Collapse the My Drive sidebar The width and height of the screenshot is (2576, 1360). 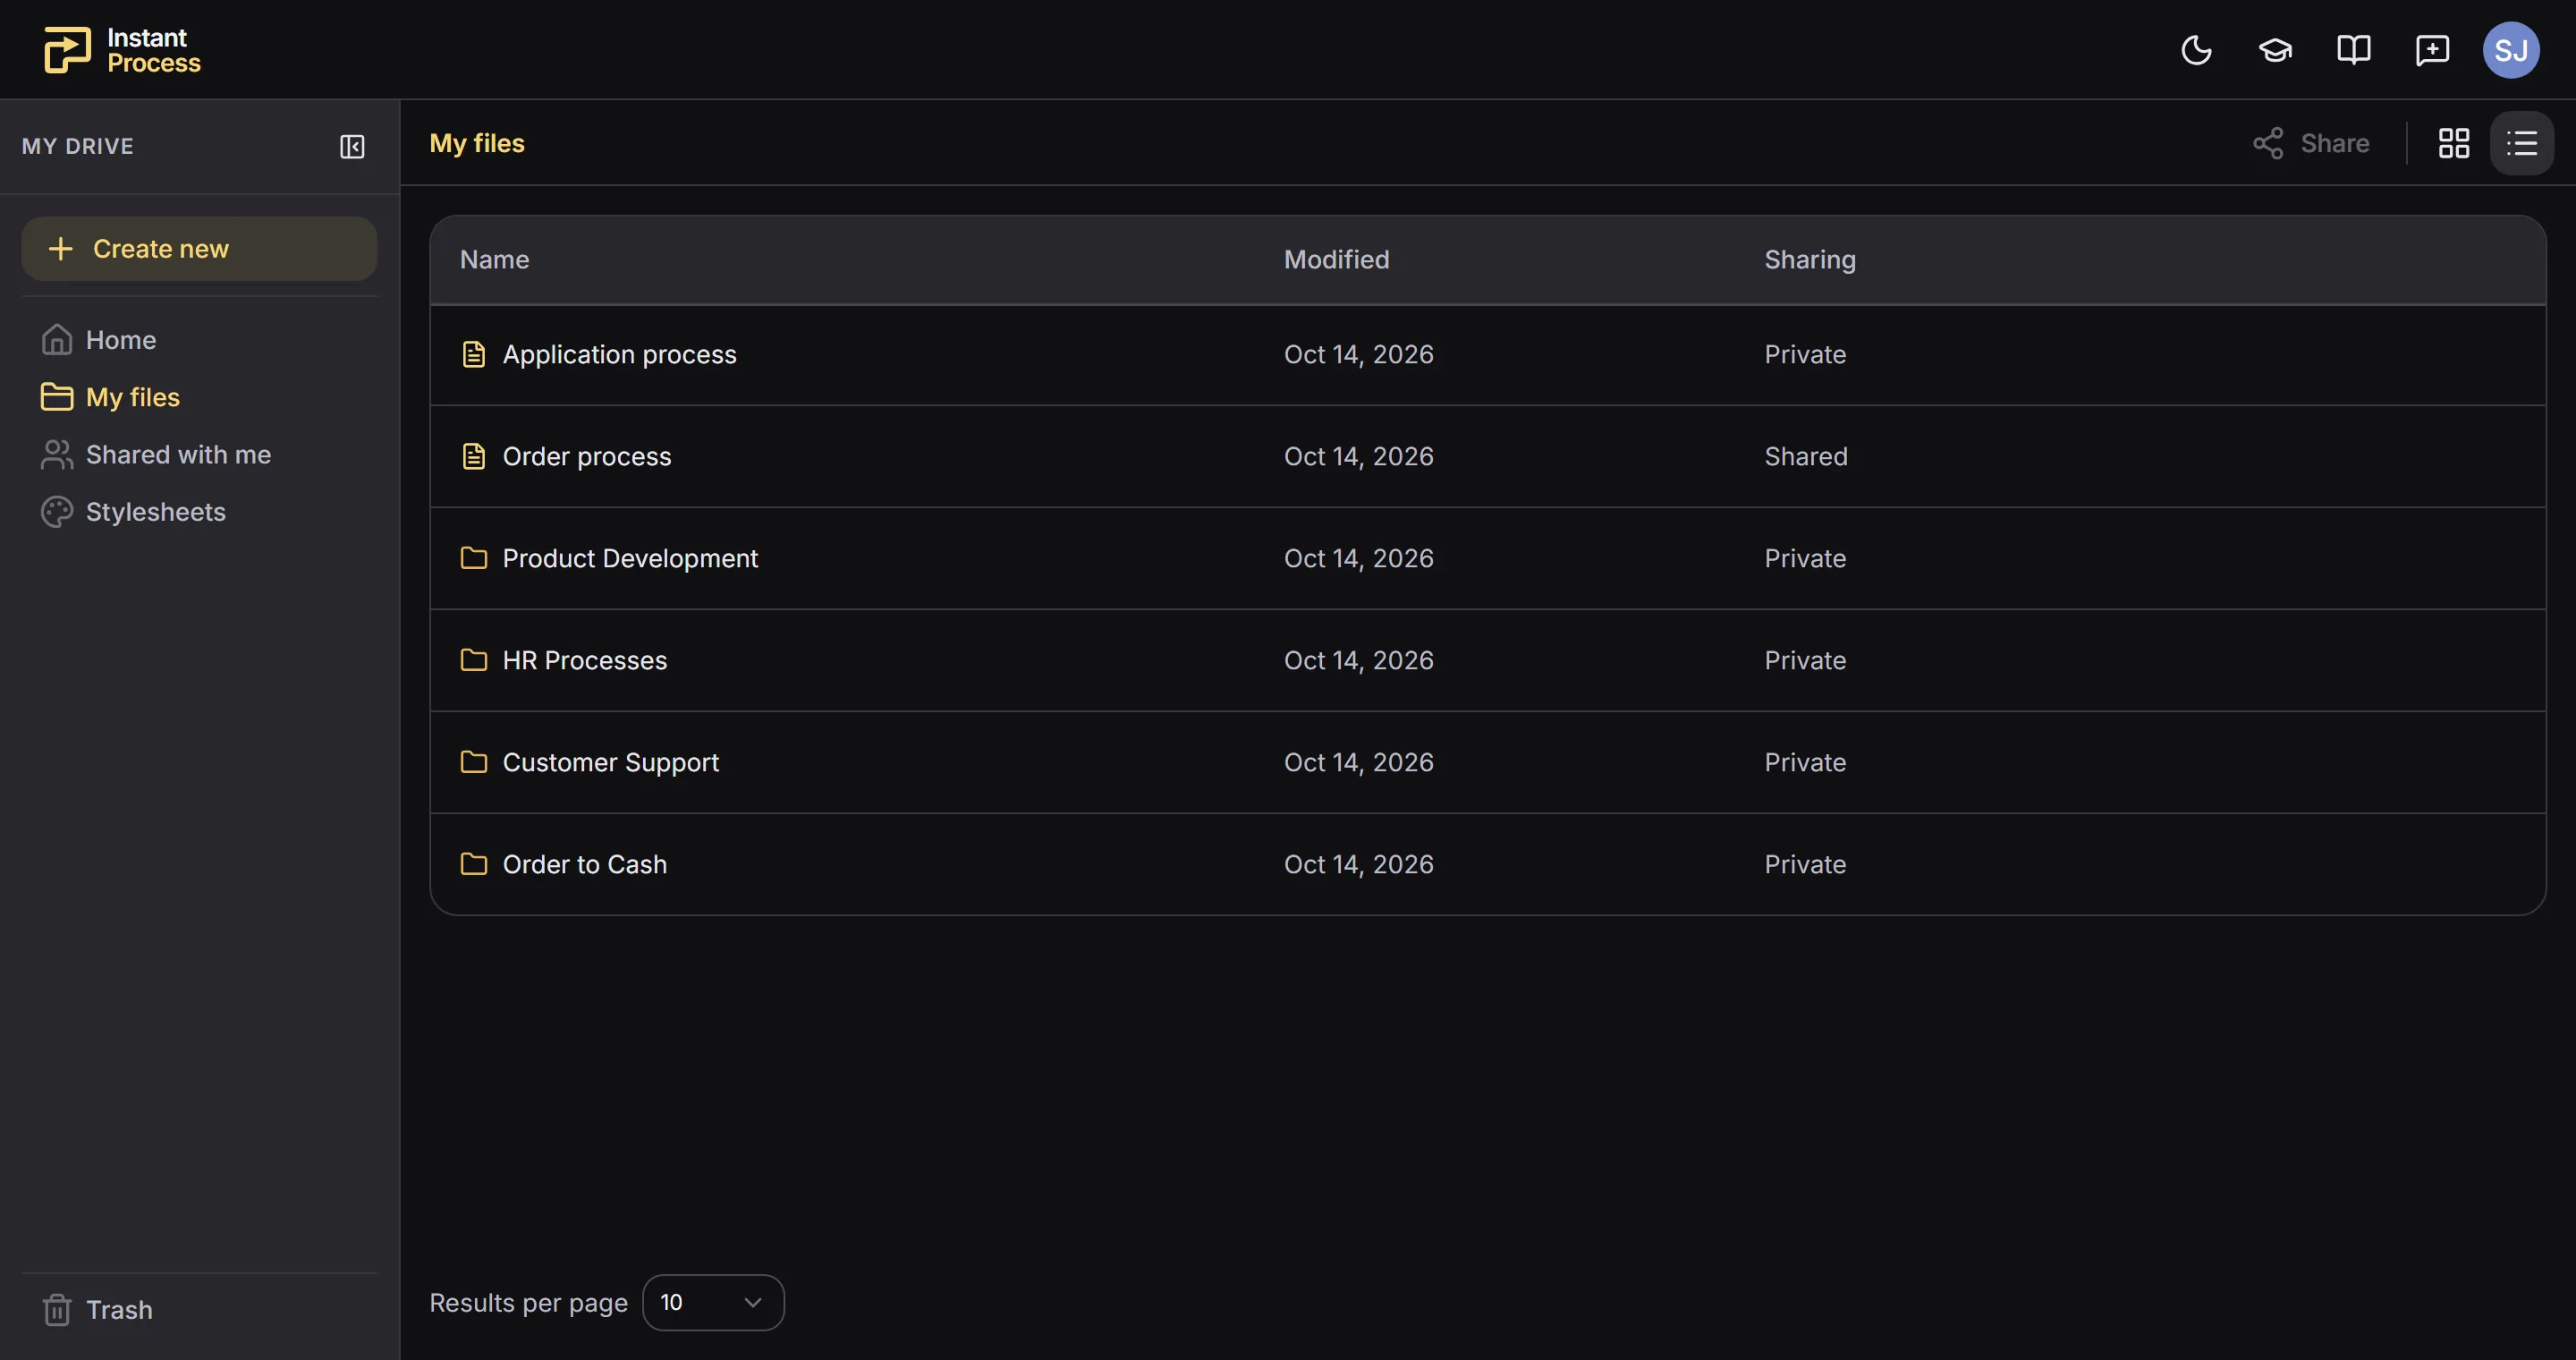[352, 146]
